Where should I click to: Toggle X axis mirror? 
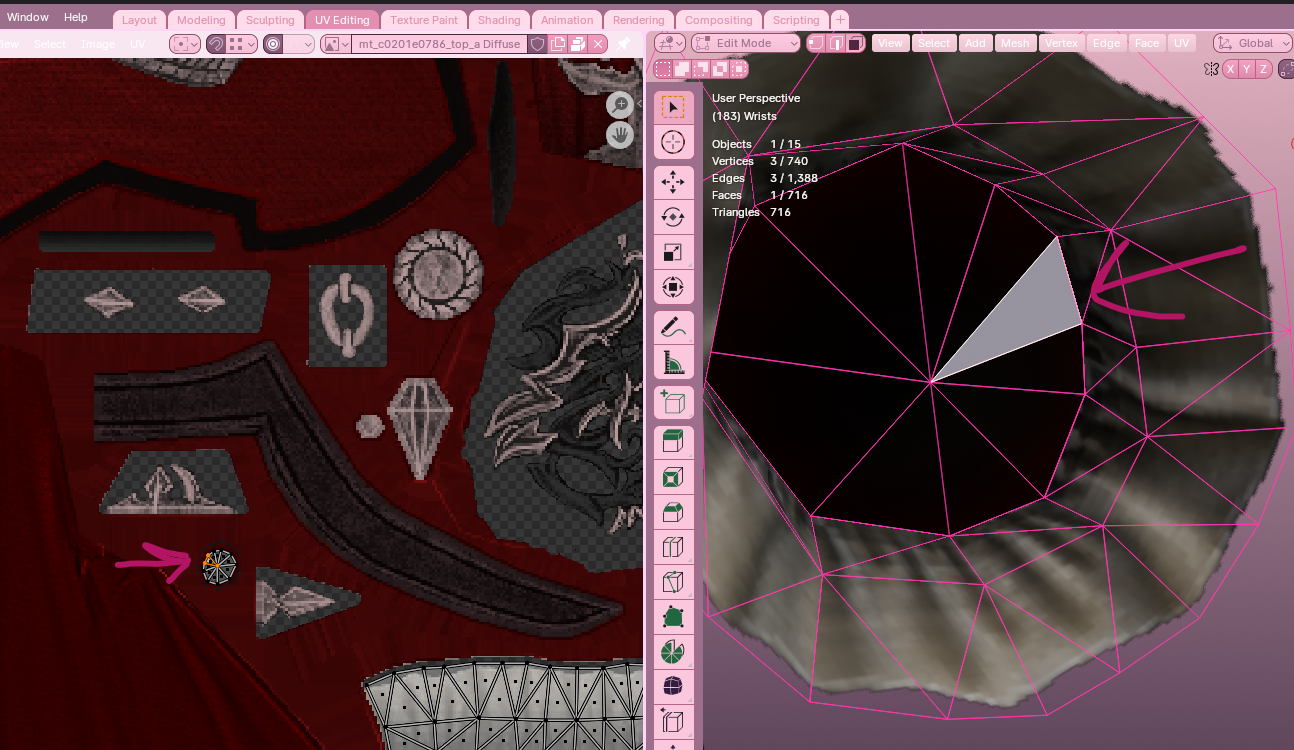(1231, 69)
